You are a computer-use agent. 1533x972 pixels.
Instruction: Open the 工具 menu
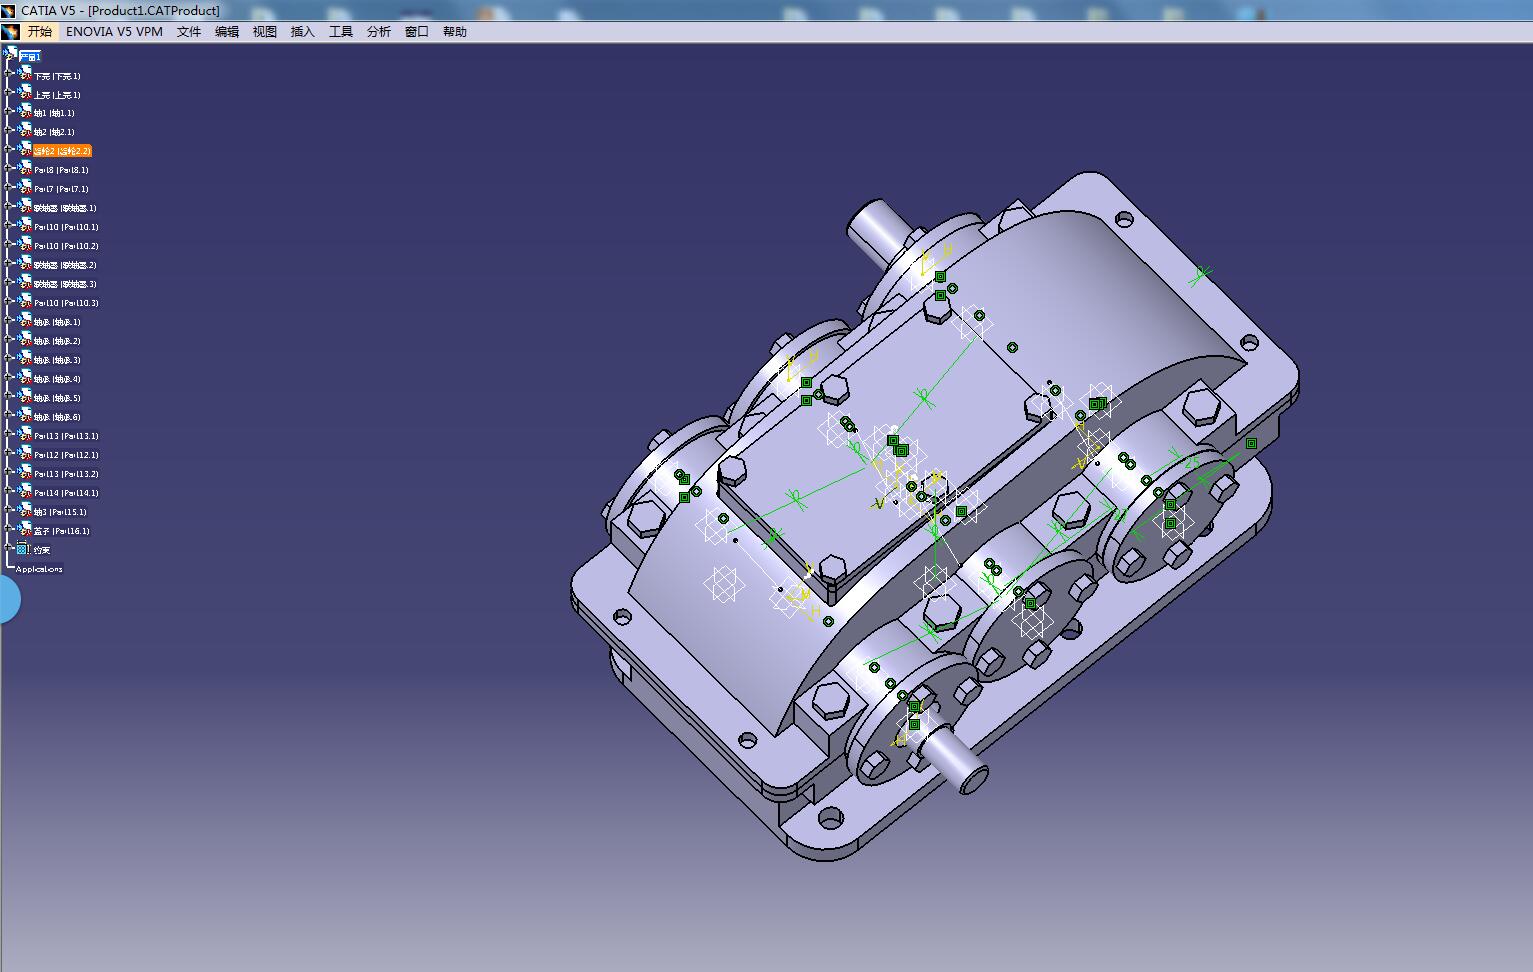click(x=340, y=31)
